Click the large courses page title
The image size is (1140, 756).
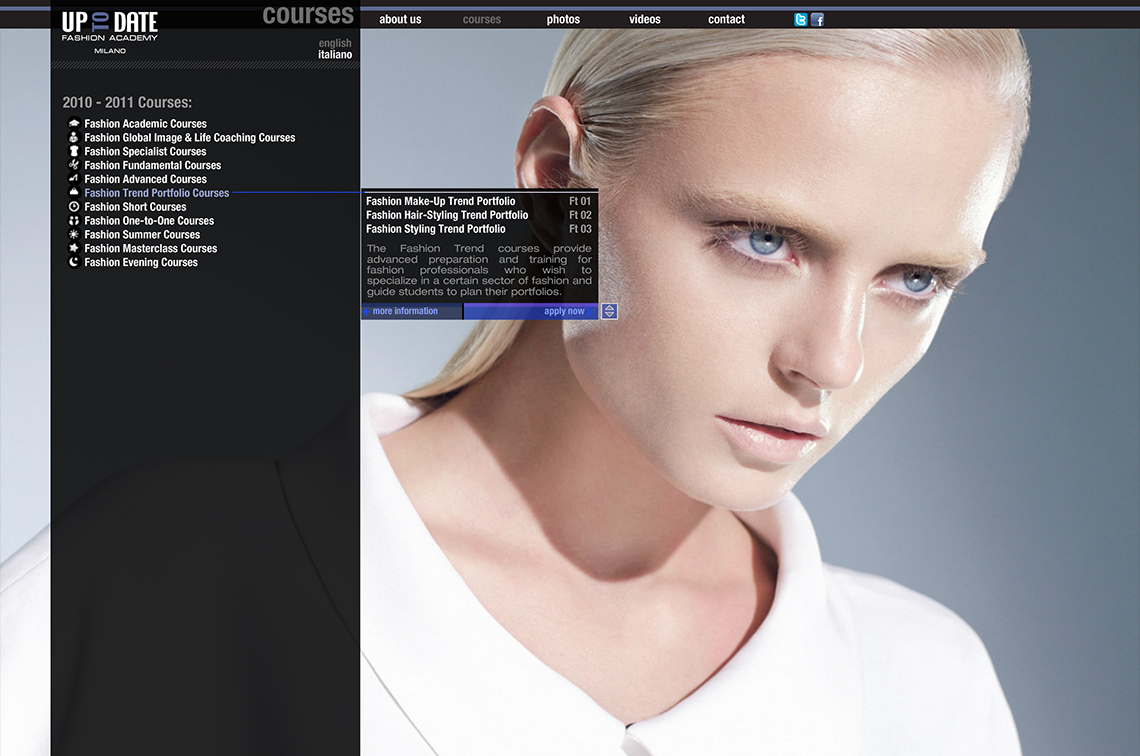[308, 14]
